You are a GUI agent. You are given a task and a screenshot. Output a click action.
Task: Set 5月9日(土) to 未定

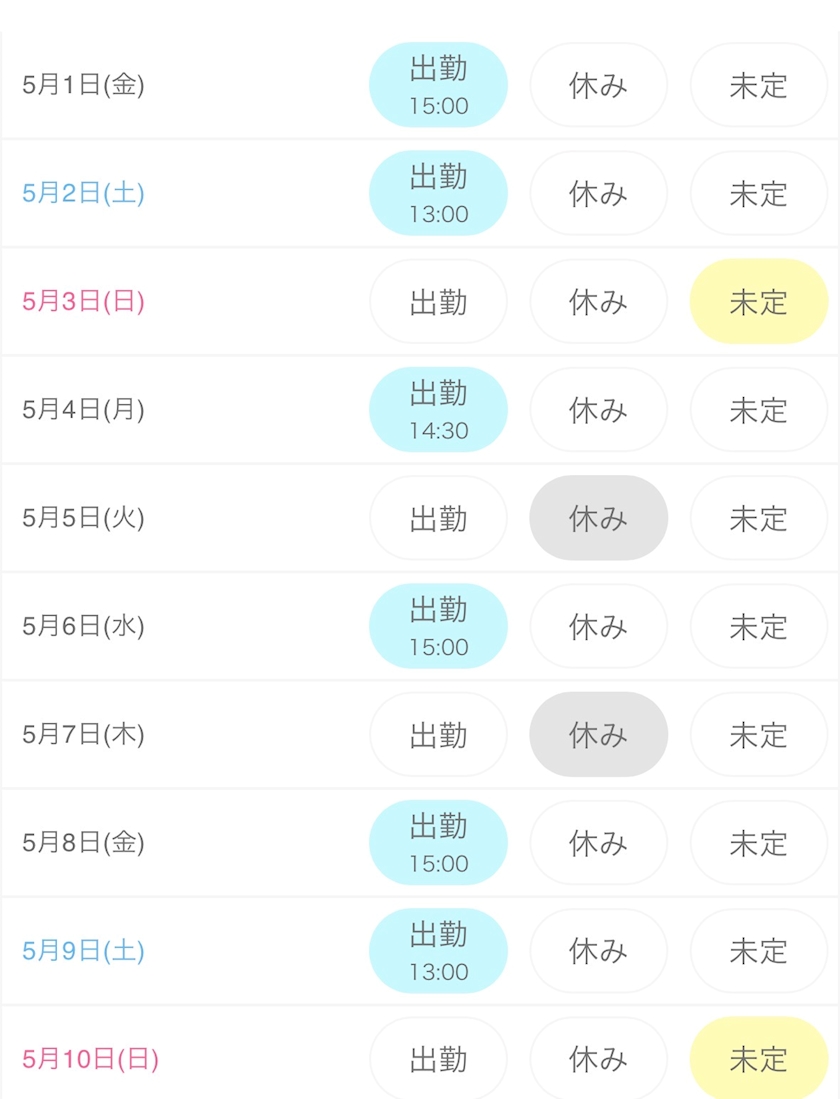(758, 951)
